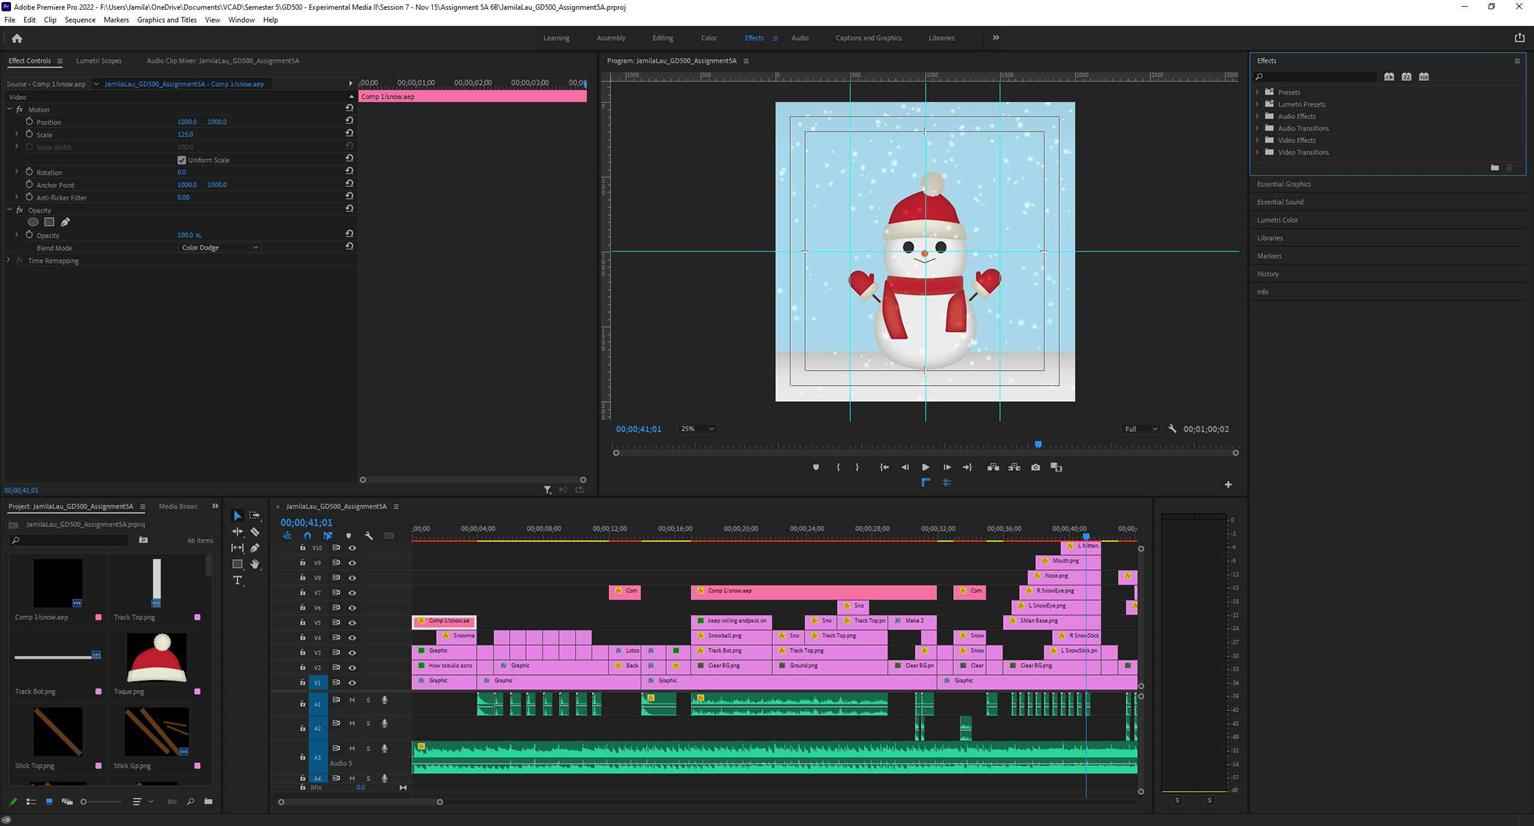Screen dimensions: 1534x826
Task: Switch to the Editing workspace
Action: [x=663, y=38]
